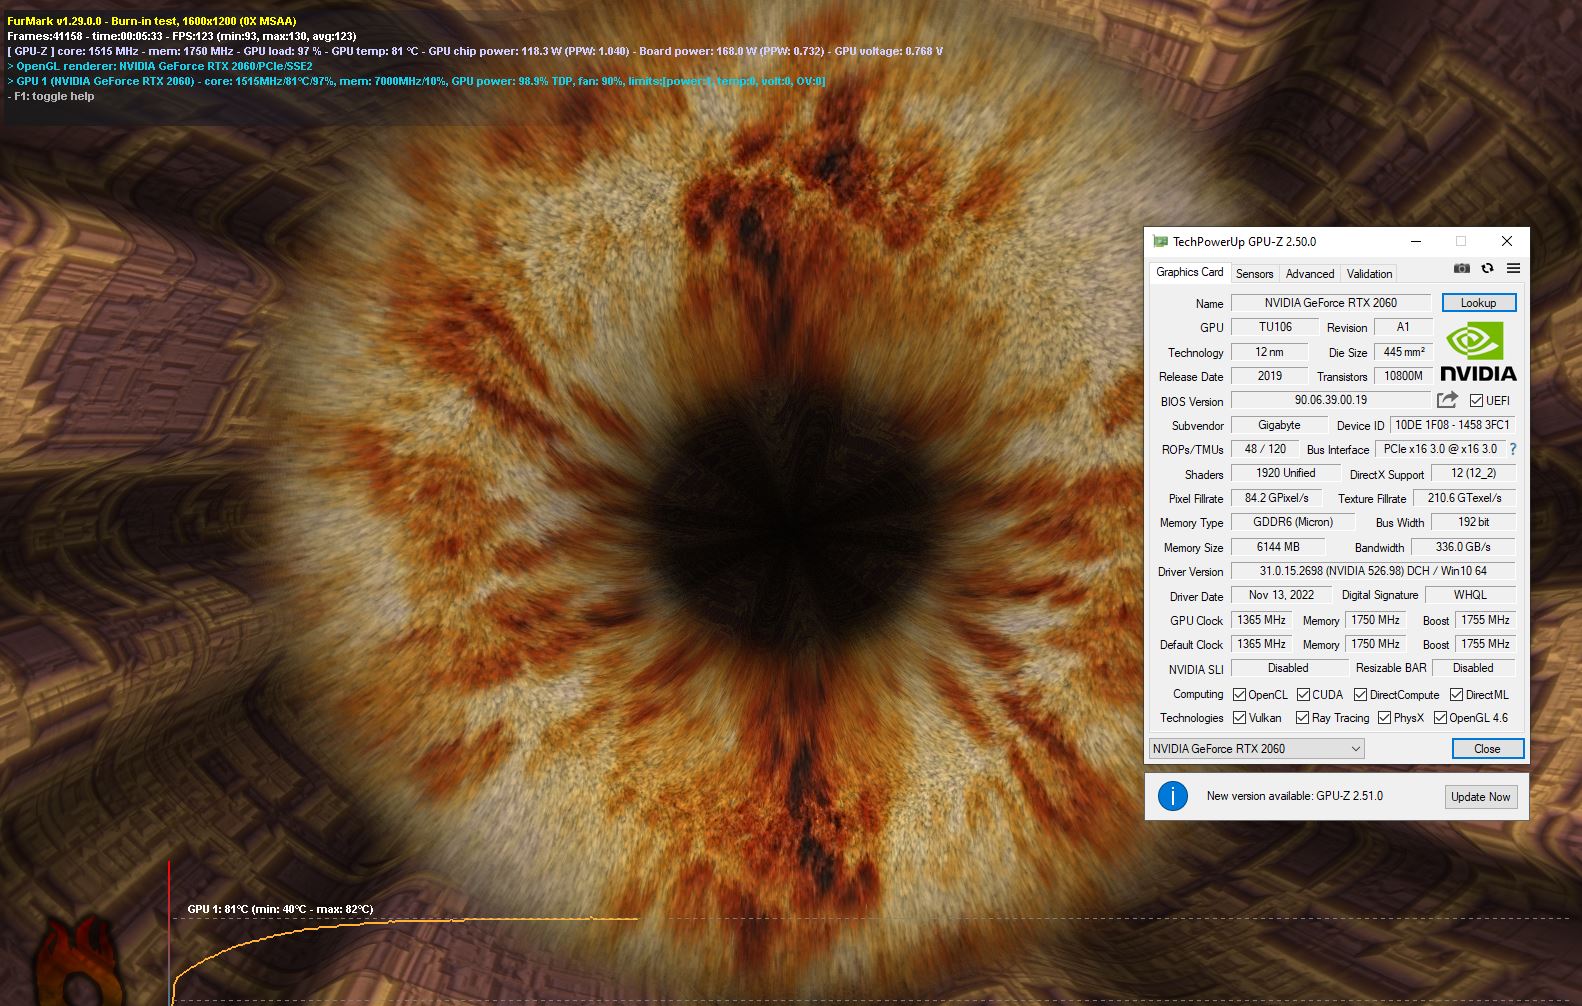The width and height of the screenshot is (1582, 1006).
Task: Click the NVIDIA logo image
Action: (1477, 353)
